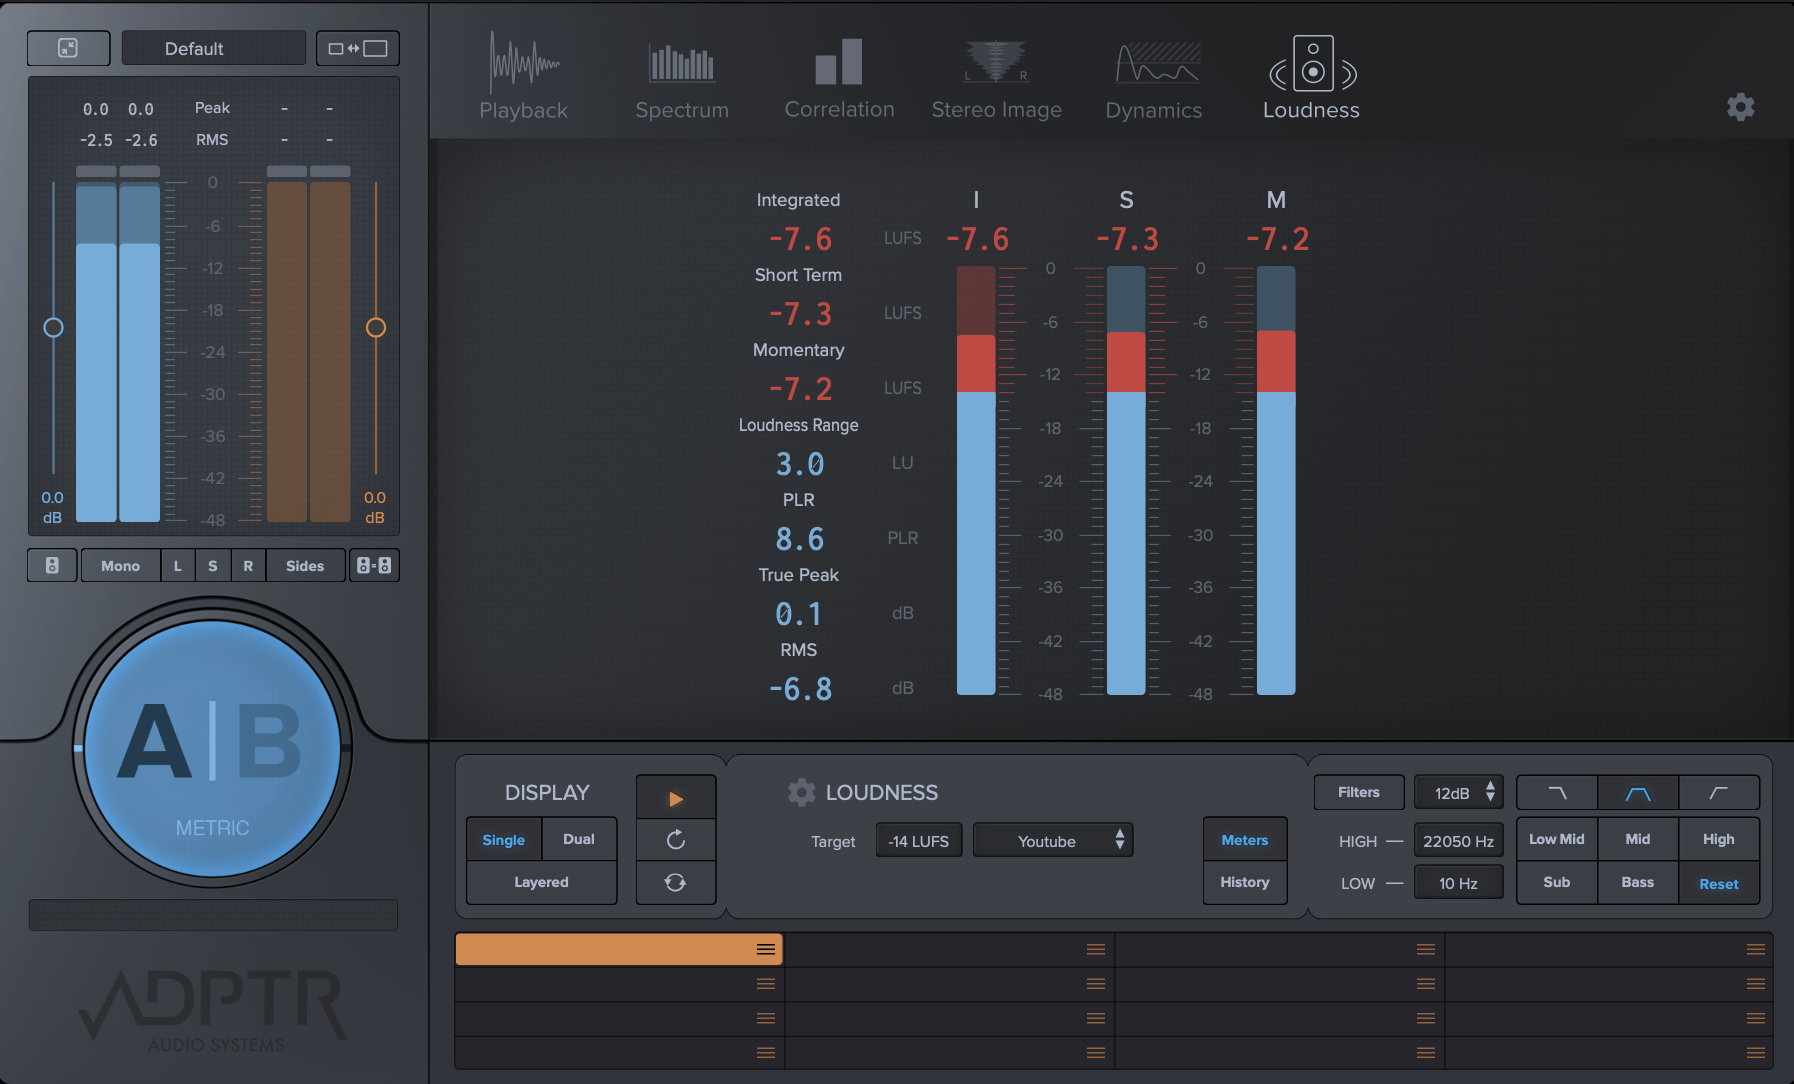Reset the filter settings
This screenshot has height=1084, width=1794.
tap(1718, 884)
